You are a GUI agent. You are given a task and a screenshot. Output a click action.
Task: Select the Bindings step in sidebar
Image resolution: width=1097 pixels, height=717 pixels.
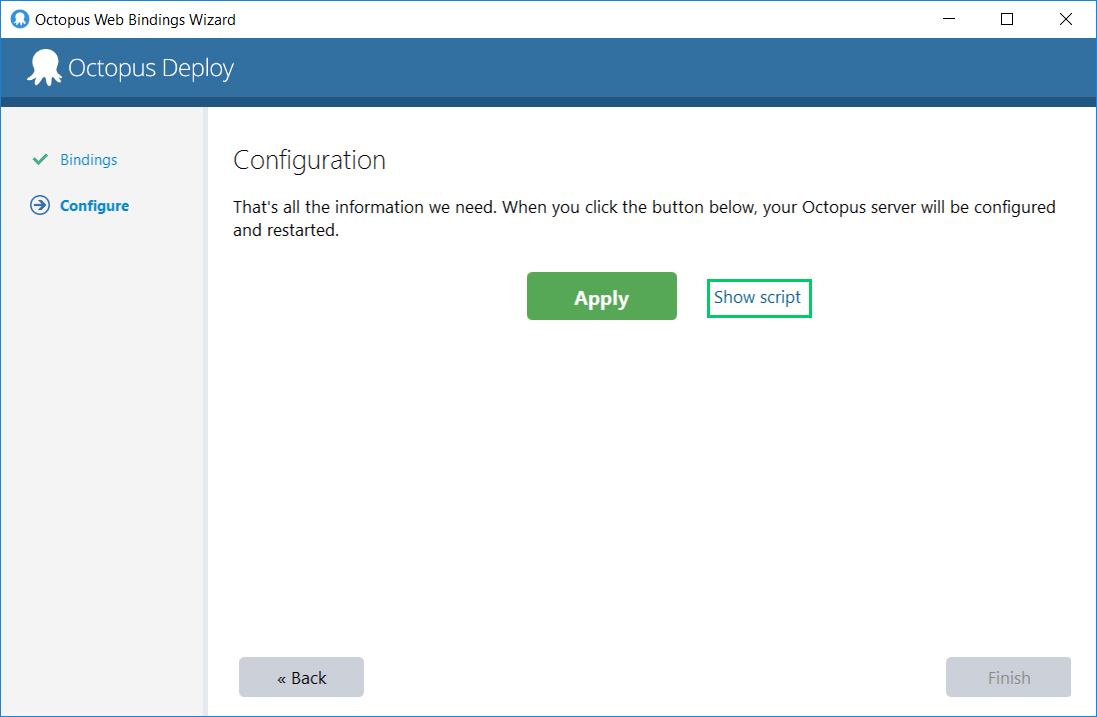click(89, 159)
